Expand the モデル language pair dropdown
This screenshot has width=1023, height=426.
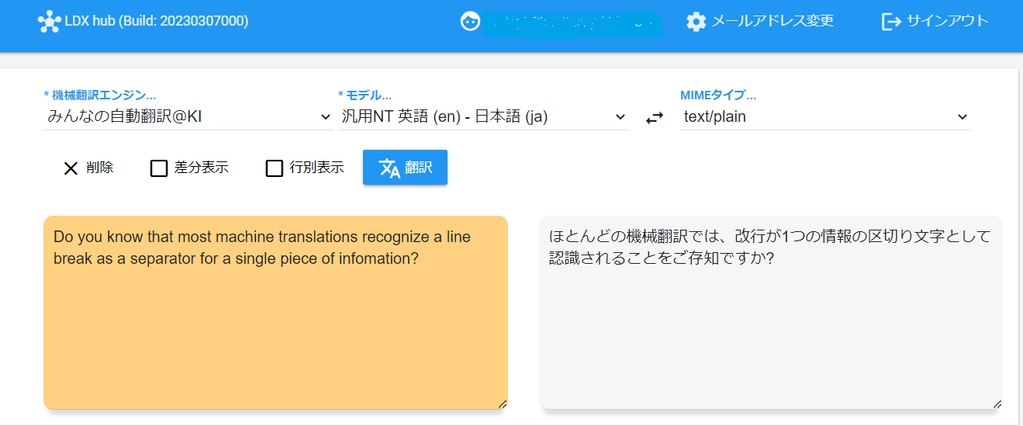tap(483, 117)
